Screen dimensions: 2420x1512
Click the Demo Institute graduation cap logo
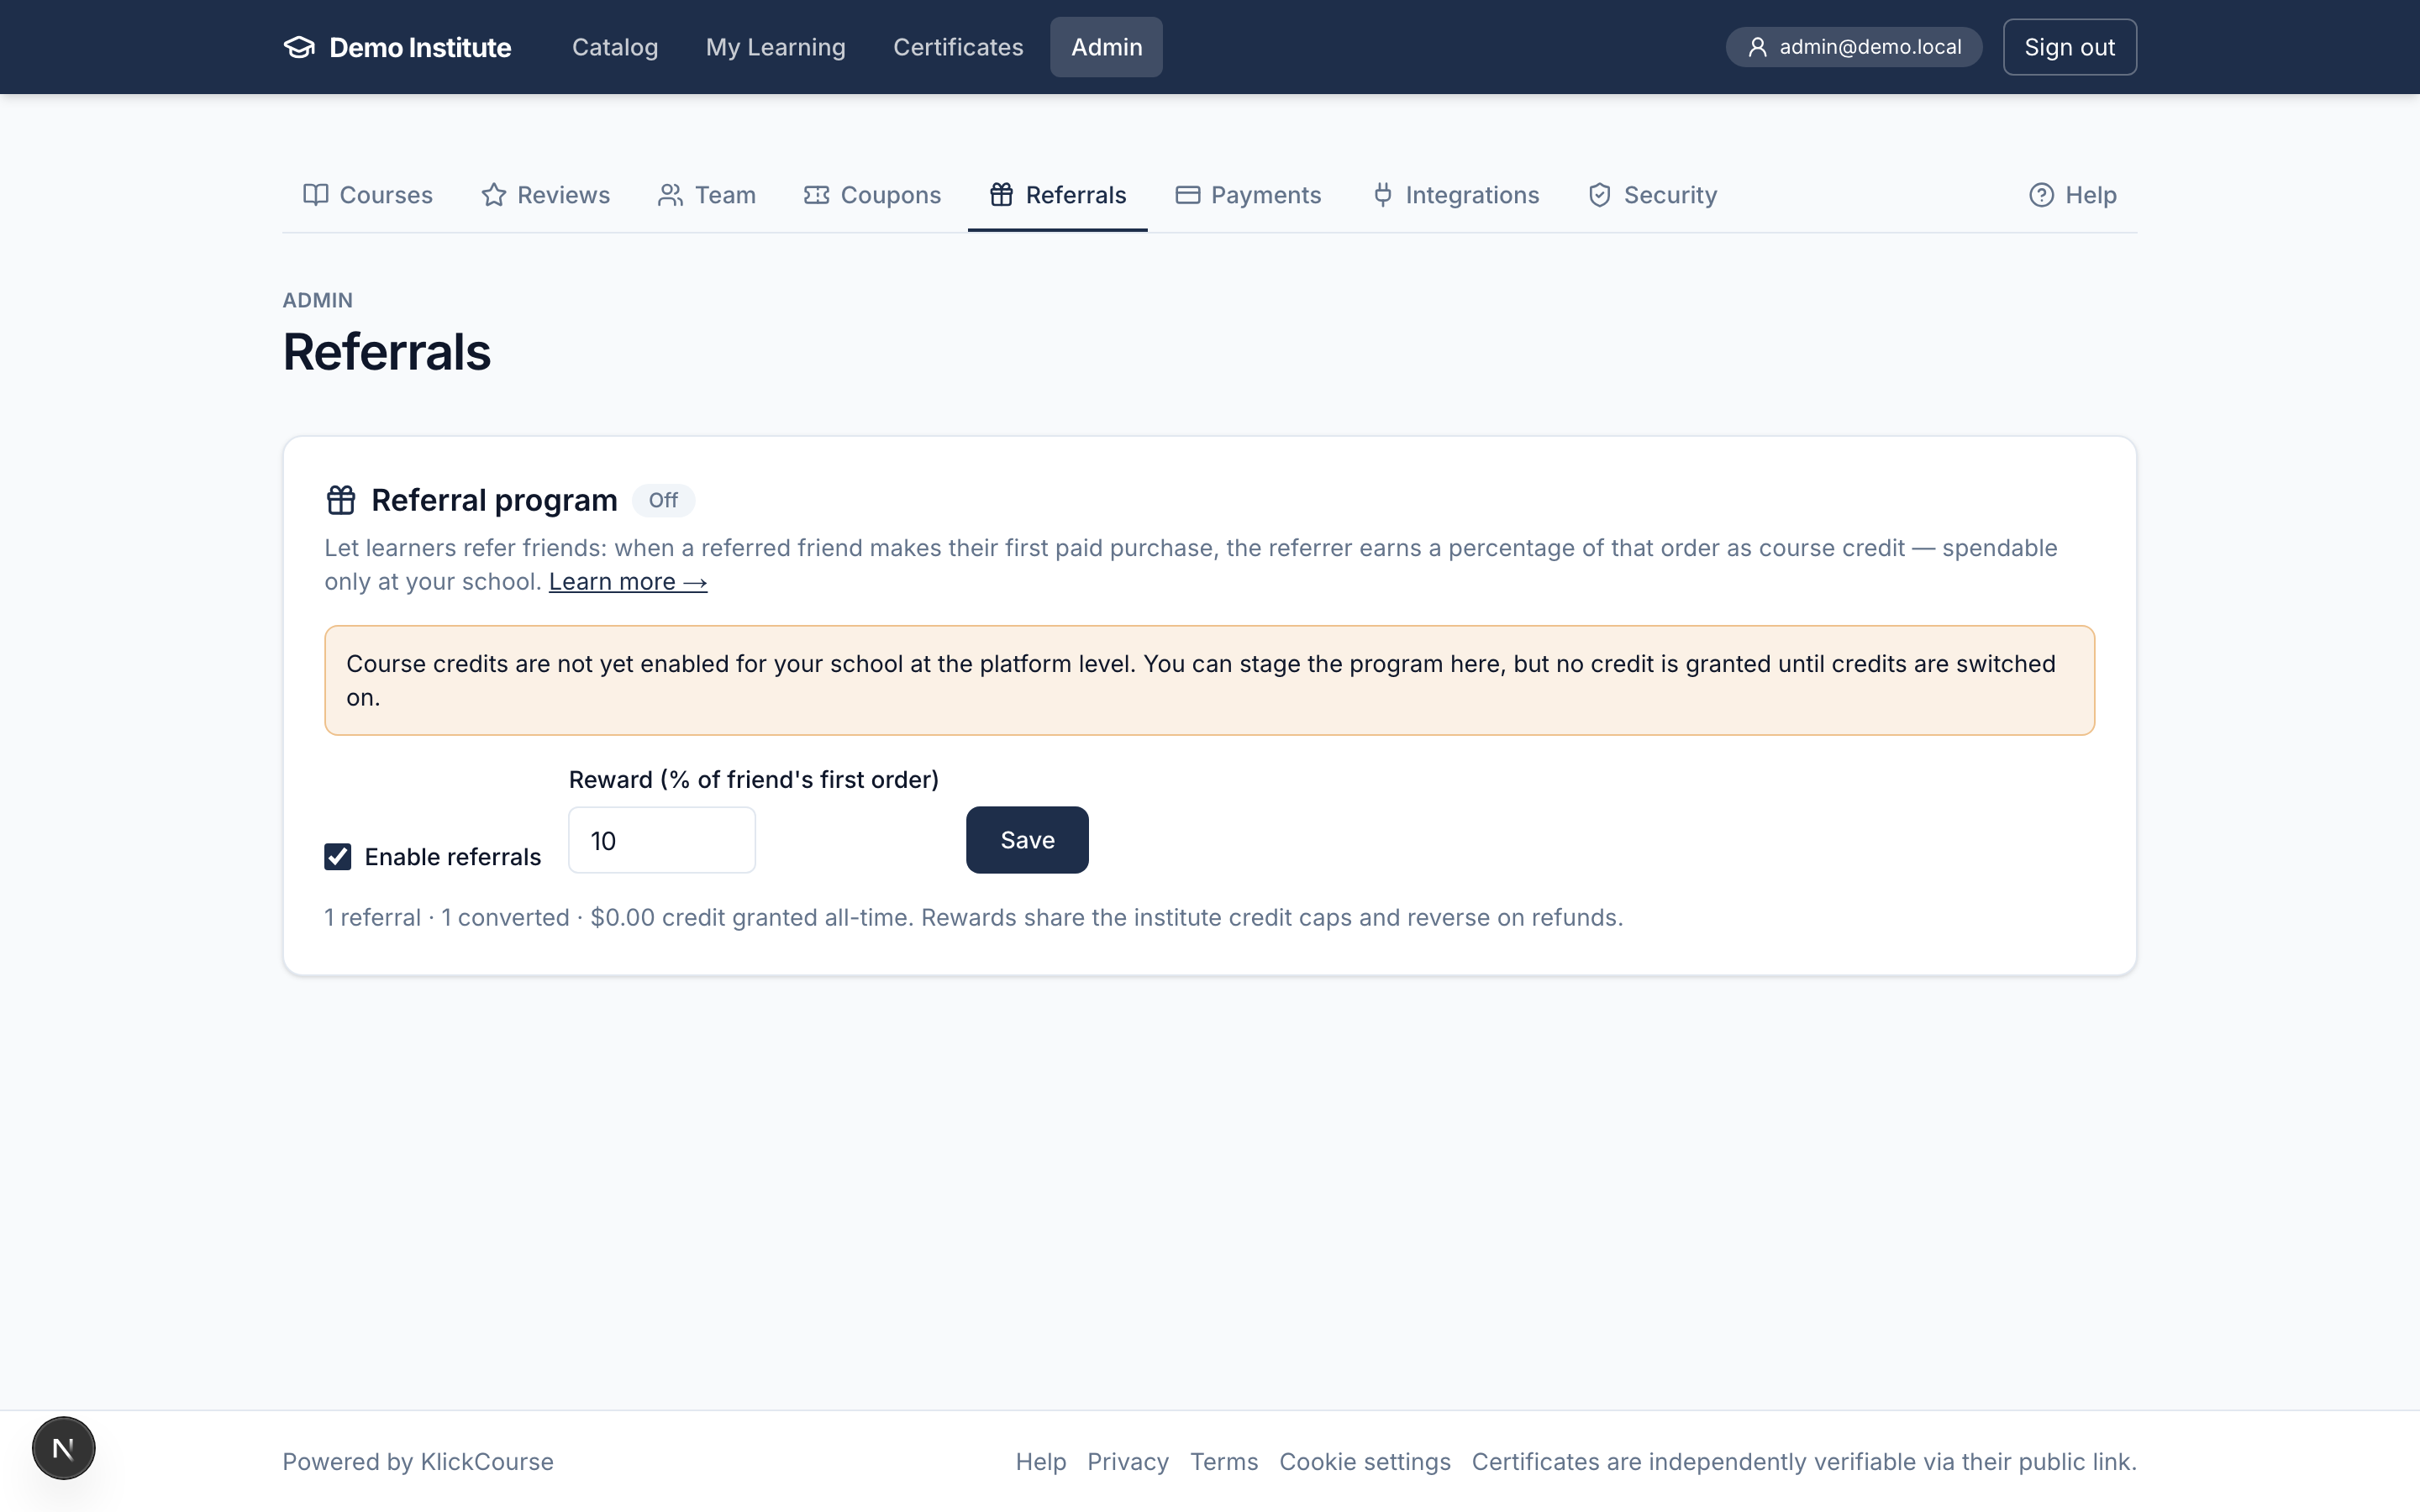(x=299, y=47)
